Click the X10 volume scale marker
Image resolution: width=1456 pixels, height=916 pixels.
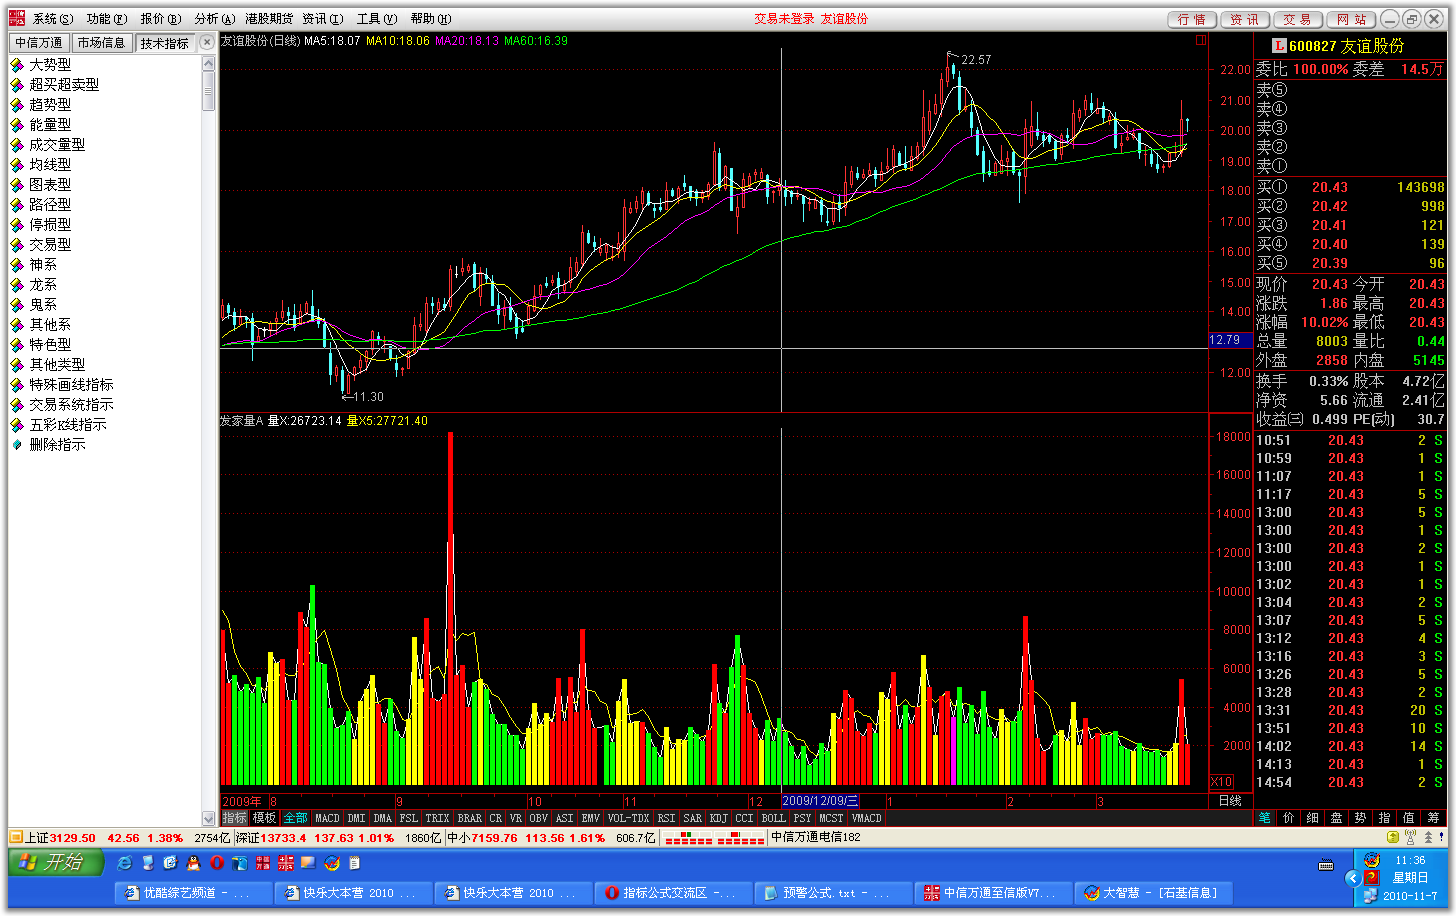1221,782
